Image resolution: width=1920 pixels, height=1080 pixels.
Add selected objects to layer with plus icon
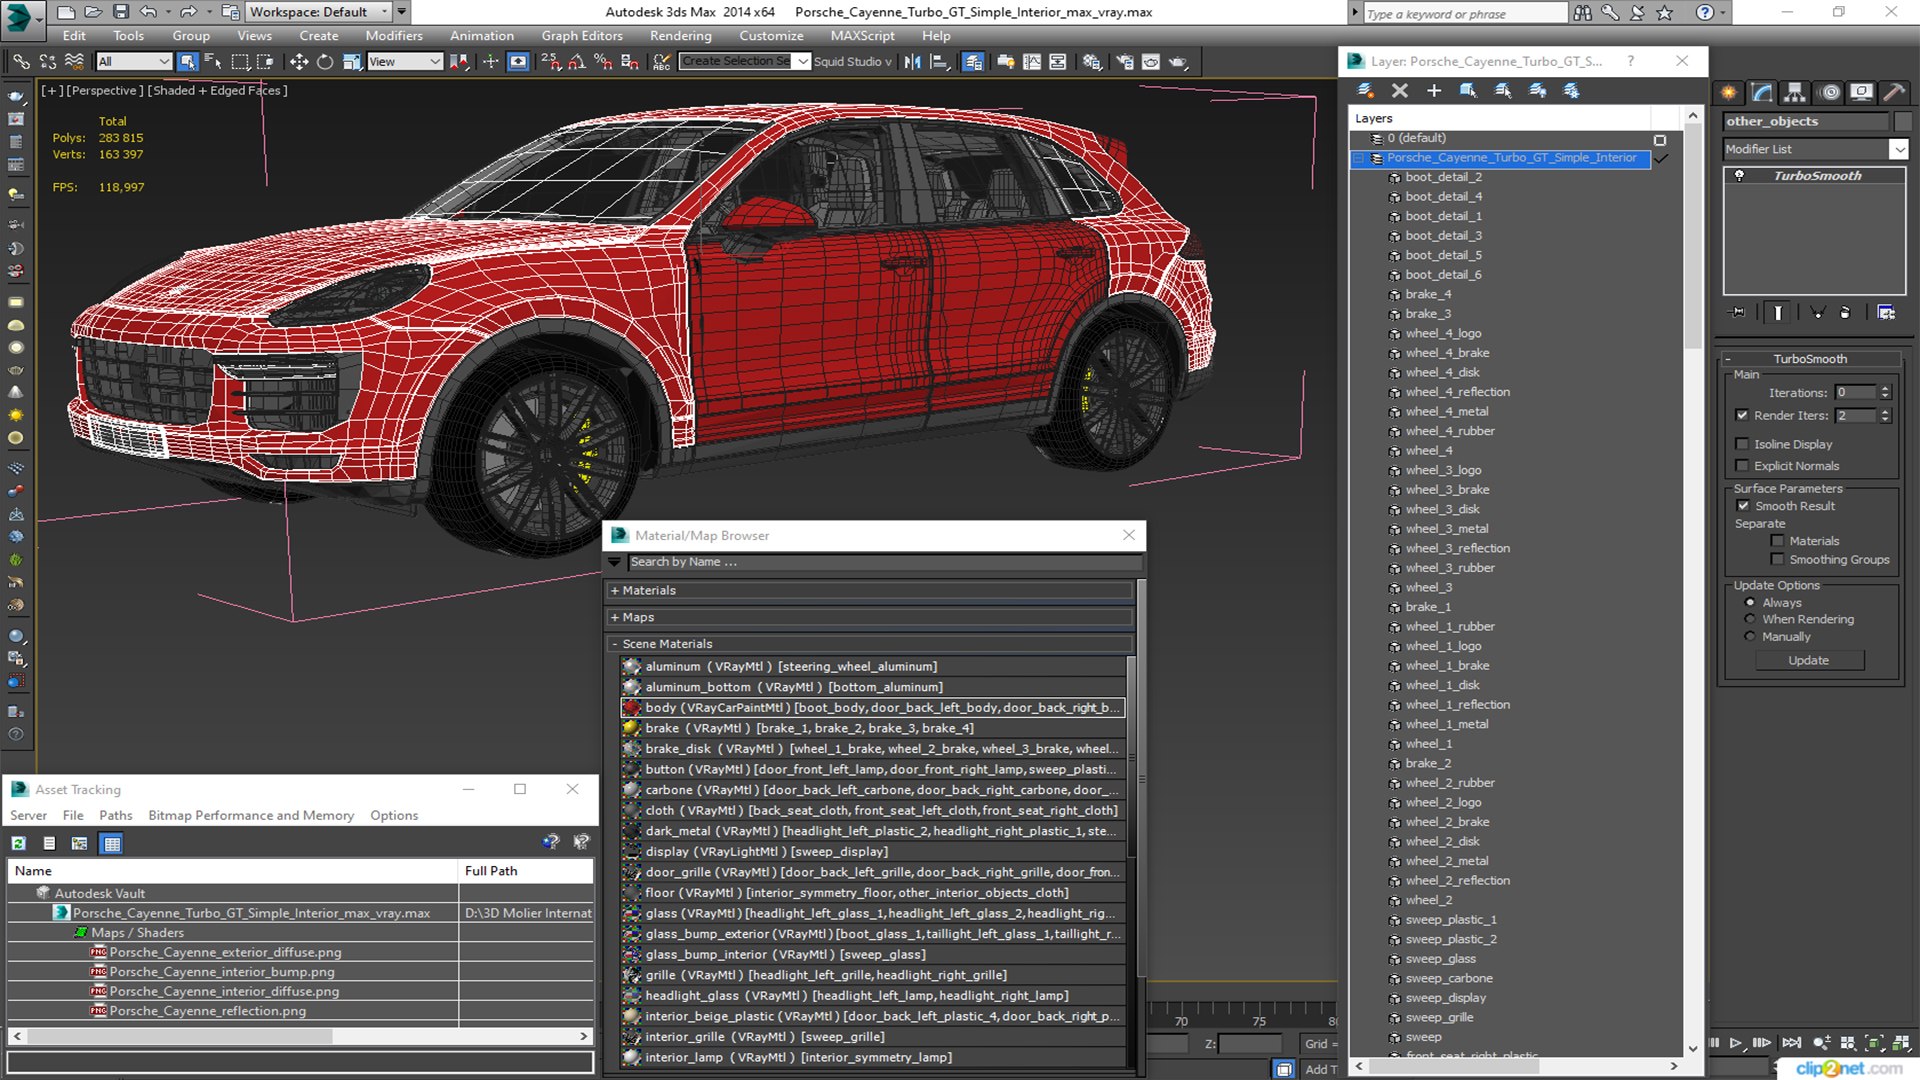pos(1434,91)
